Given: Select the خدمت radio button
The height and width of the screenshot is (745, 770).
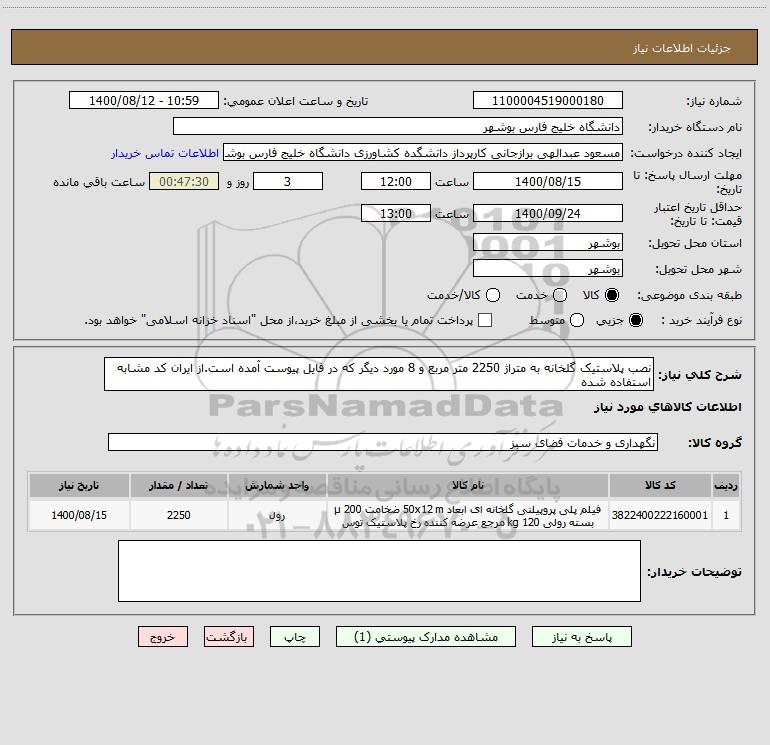Looking at the screenshot, I should click(560, 295).
